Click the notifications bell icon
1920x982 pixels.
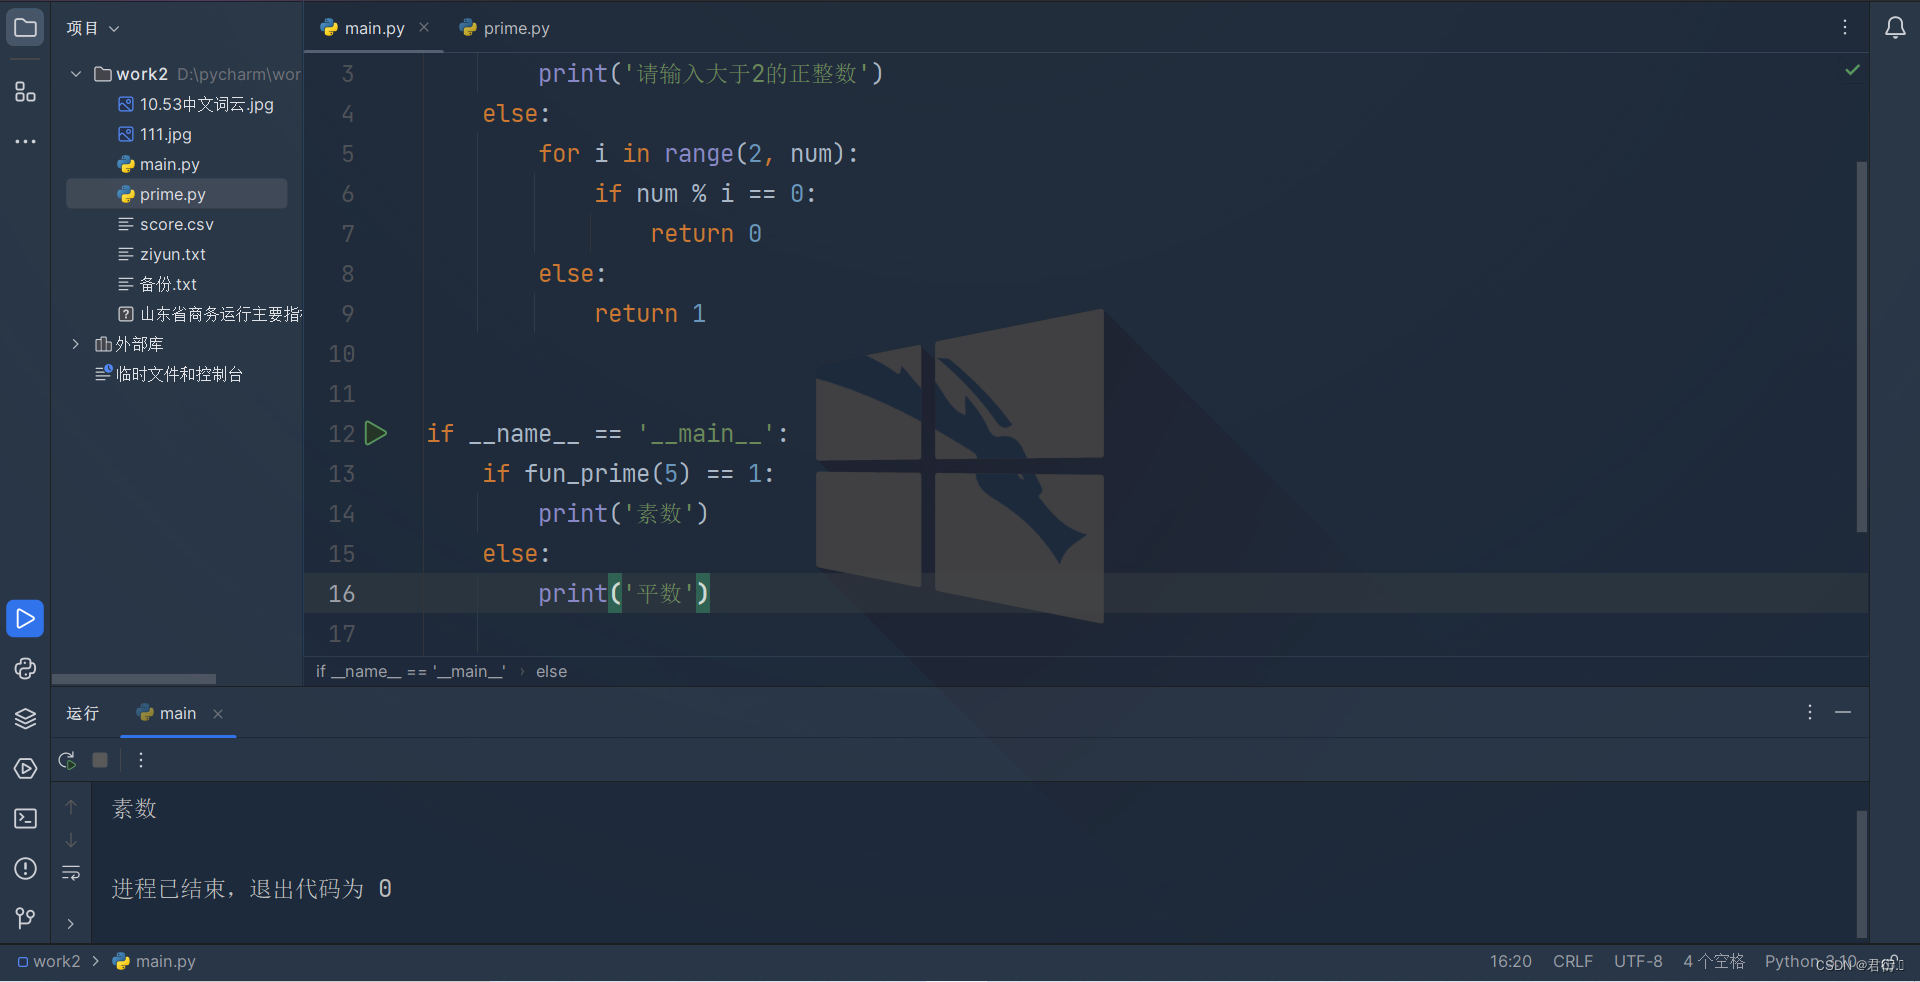pos(1895,27)
